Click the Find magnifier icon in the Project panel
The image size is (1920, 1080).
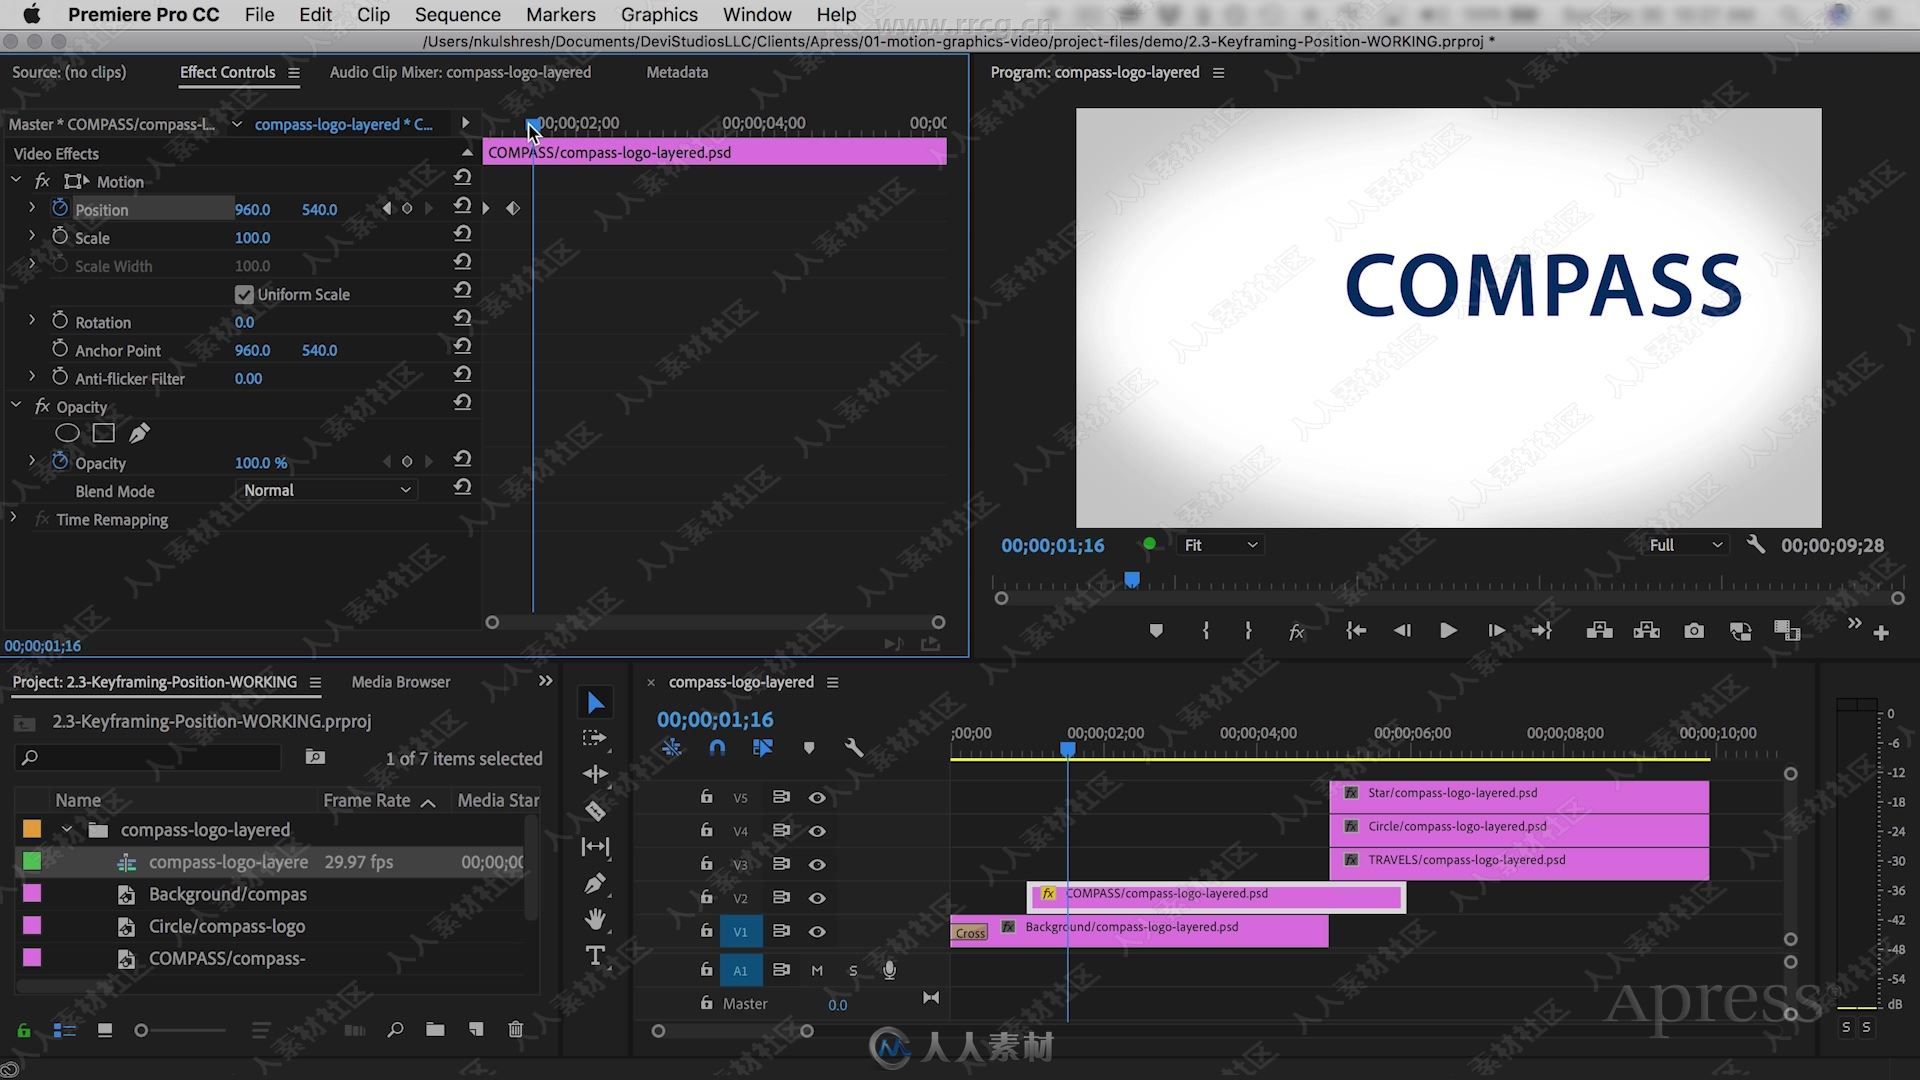pos(396,1029)
